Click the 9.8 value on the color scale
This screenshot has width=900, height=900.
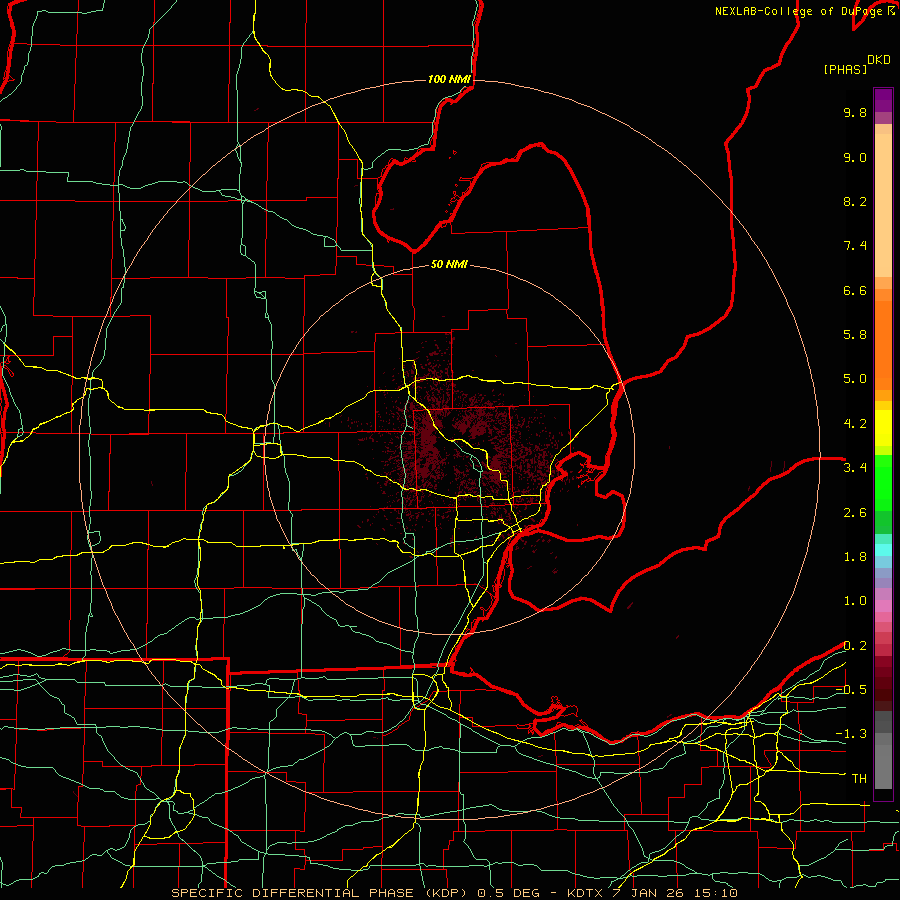click(x=855, y=112)
